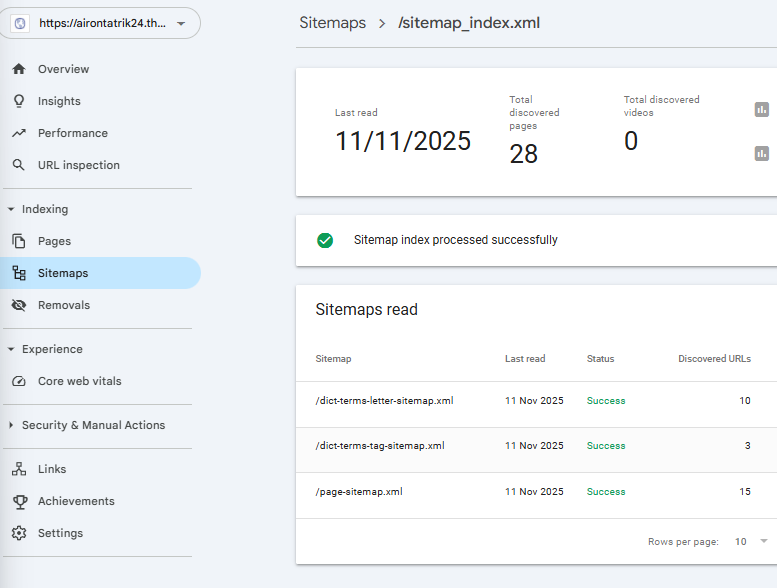Screen dimensions: 777x588
Task: Open chart icon beside Total discovered pages
Action: 762,109
